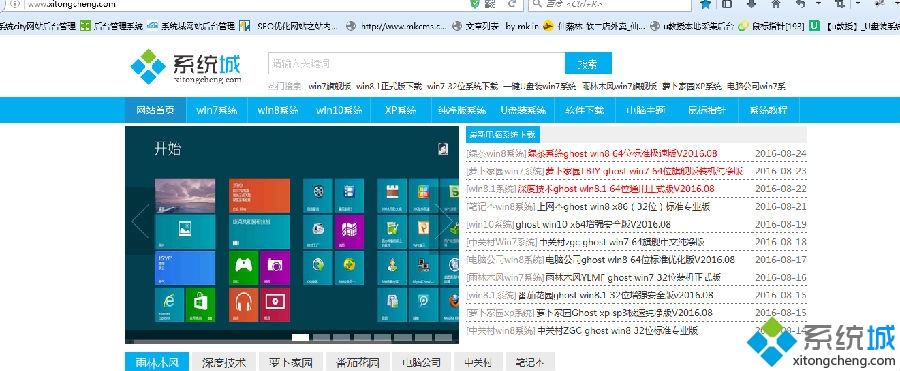Click hot search link win8.1正式版下载
900x371 pixels.
click(389, 87)
